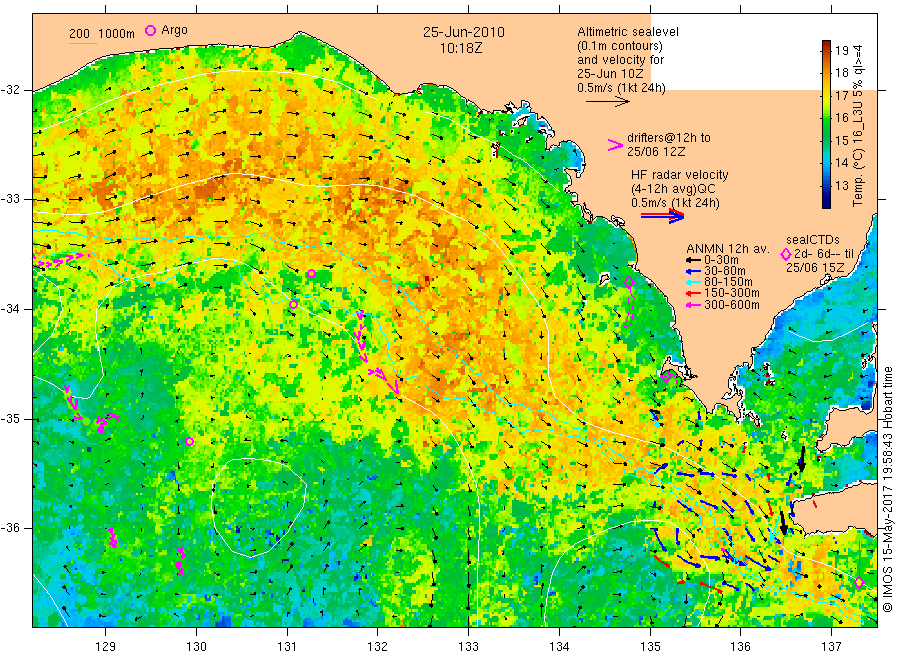Click the 'Altimetric sealevel' text

tap(627, 32)
